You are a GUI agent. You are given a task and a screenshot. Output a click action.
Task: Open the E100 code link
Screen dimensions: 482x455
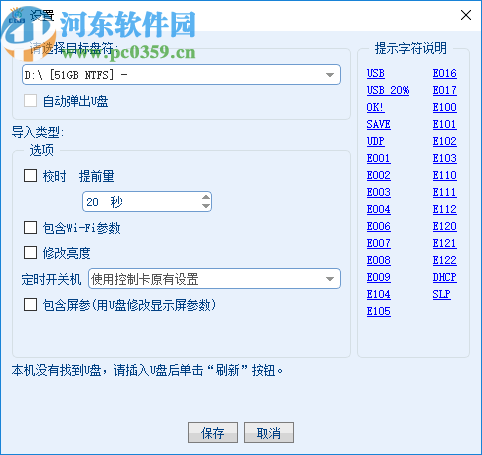pyautogui.click(x=445, y=107)
